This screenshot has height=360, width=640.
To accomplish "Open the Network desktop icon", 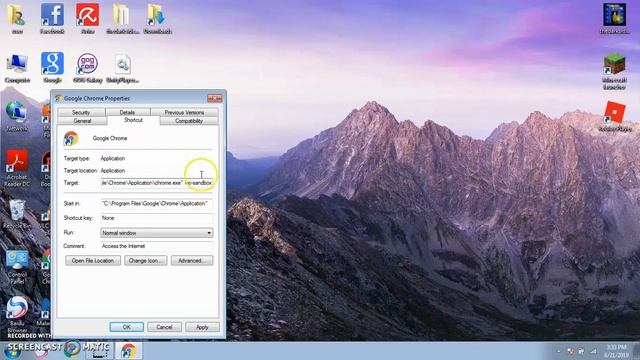I will pyautogui.click(x=17, y=116).
